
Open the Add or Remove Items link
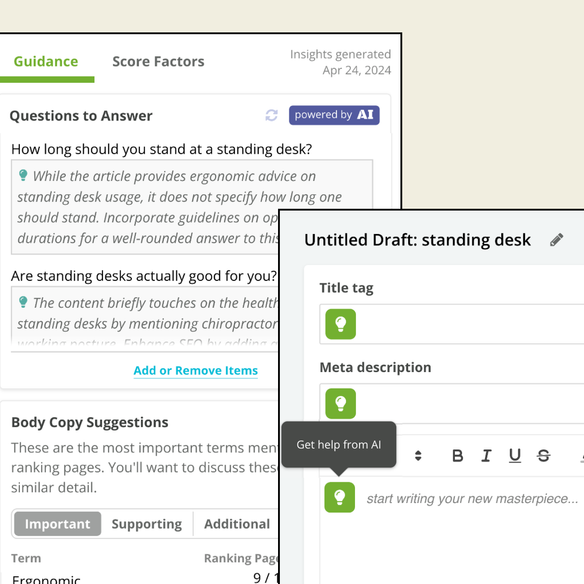click(x=196, y=371)
